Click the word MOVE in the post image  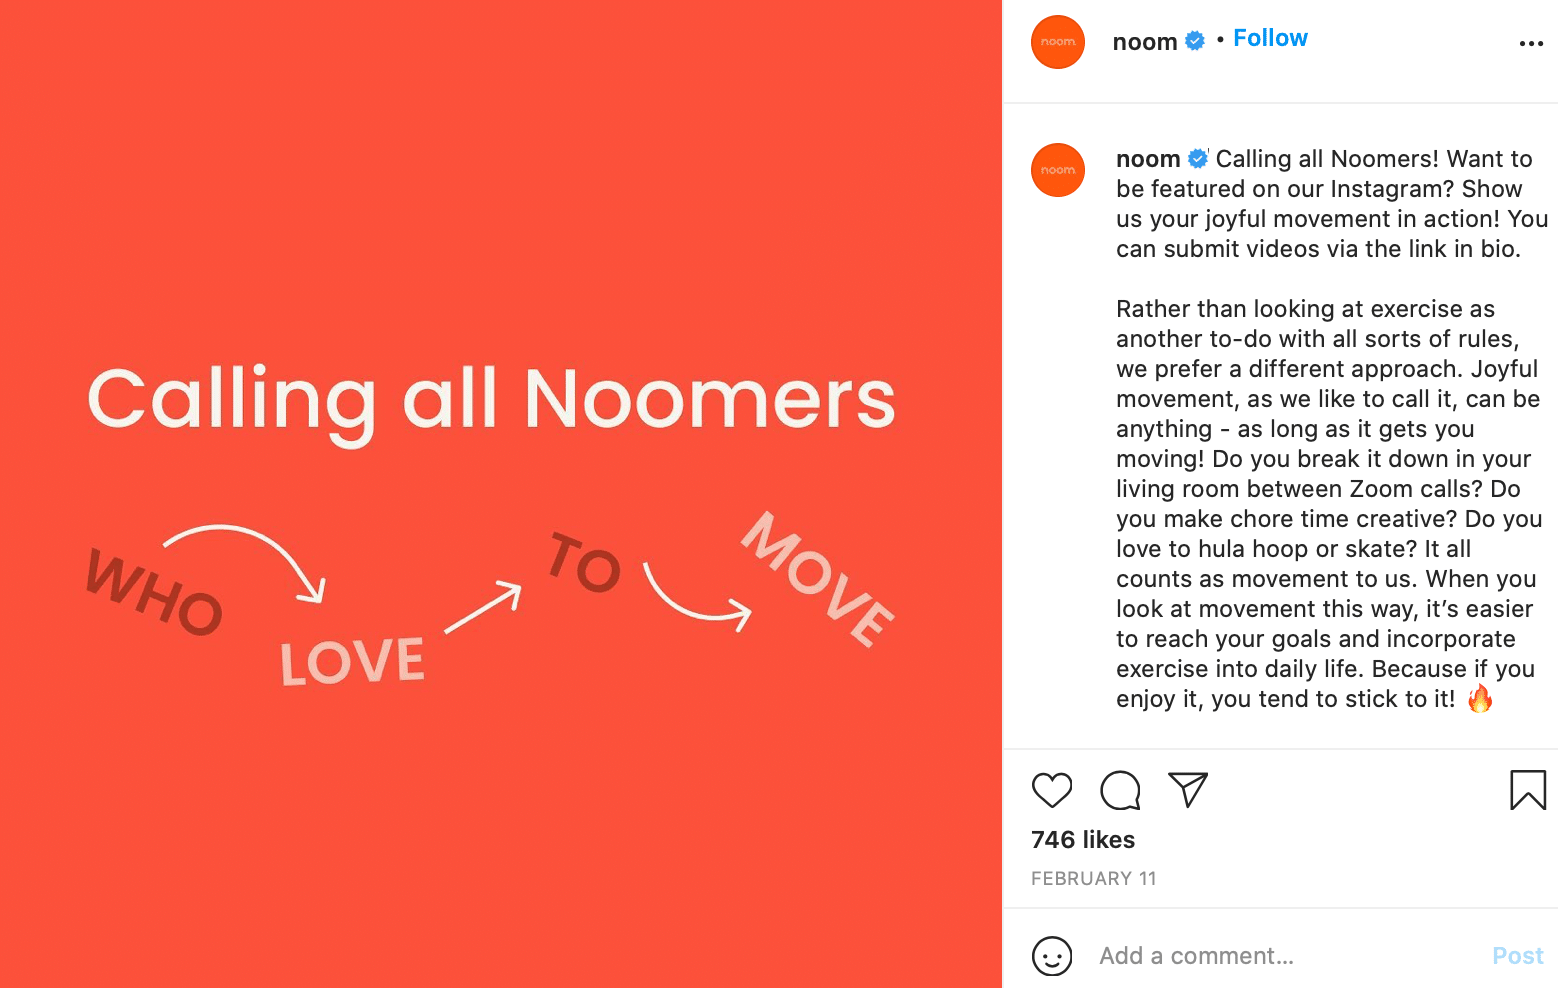click(818, 580)
